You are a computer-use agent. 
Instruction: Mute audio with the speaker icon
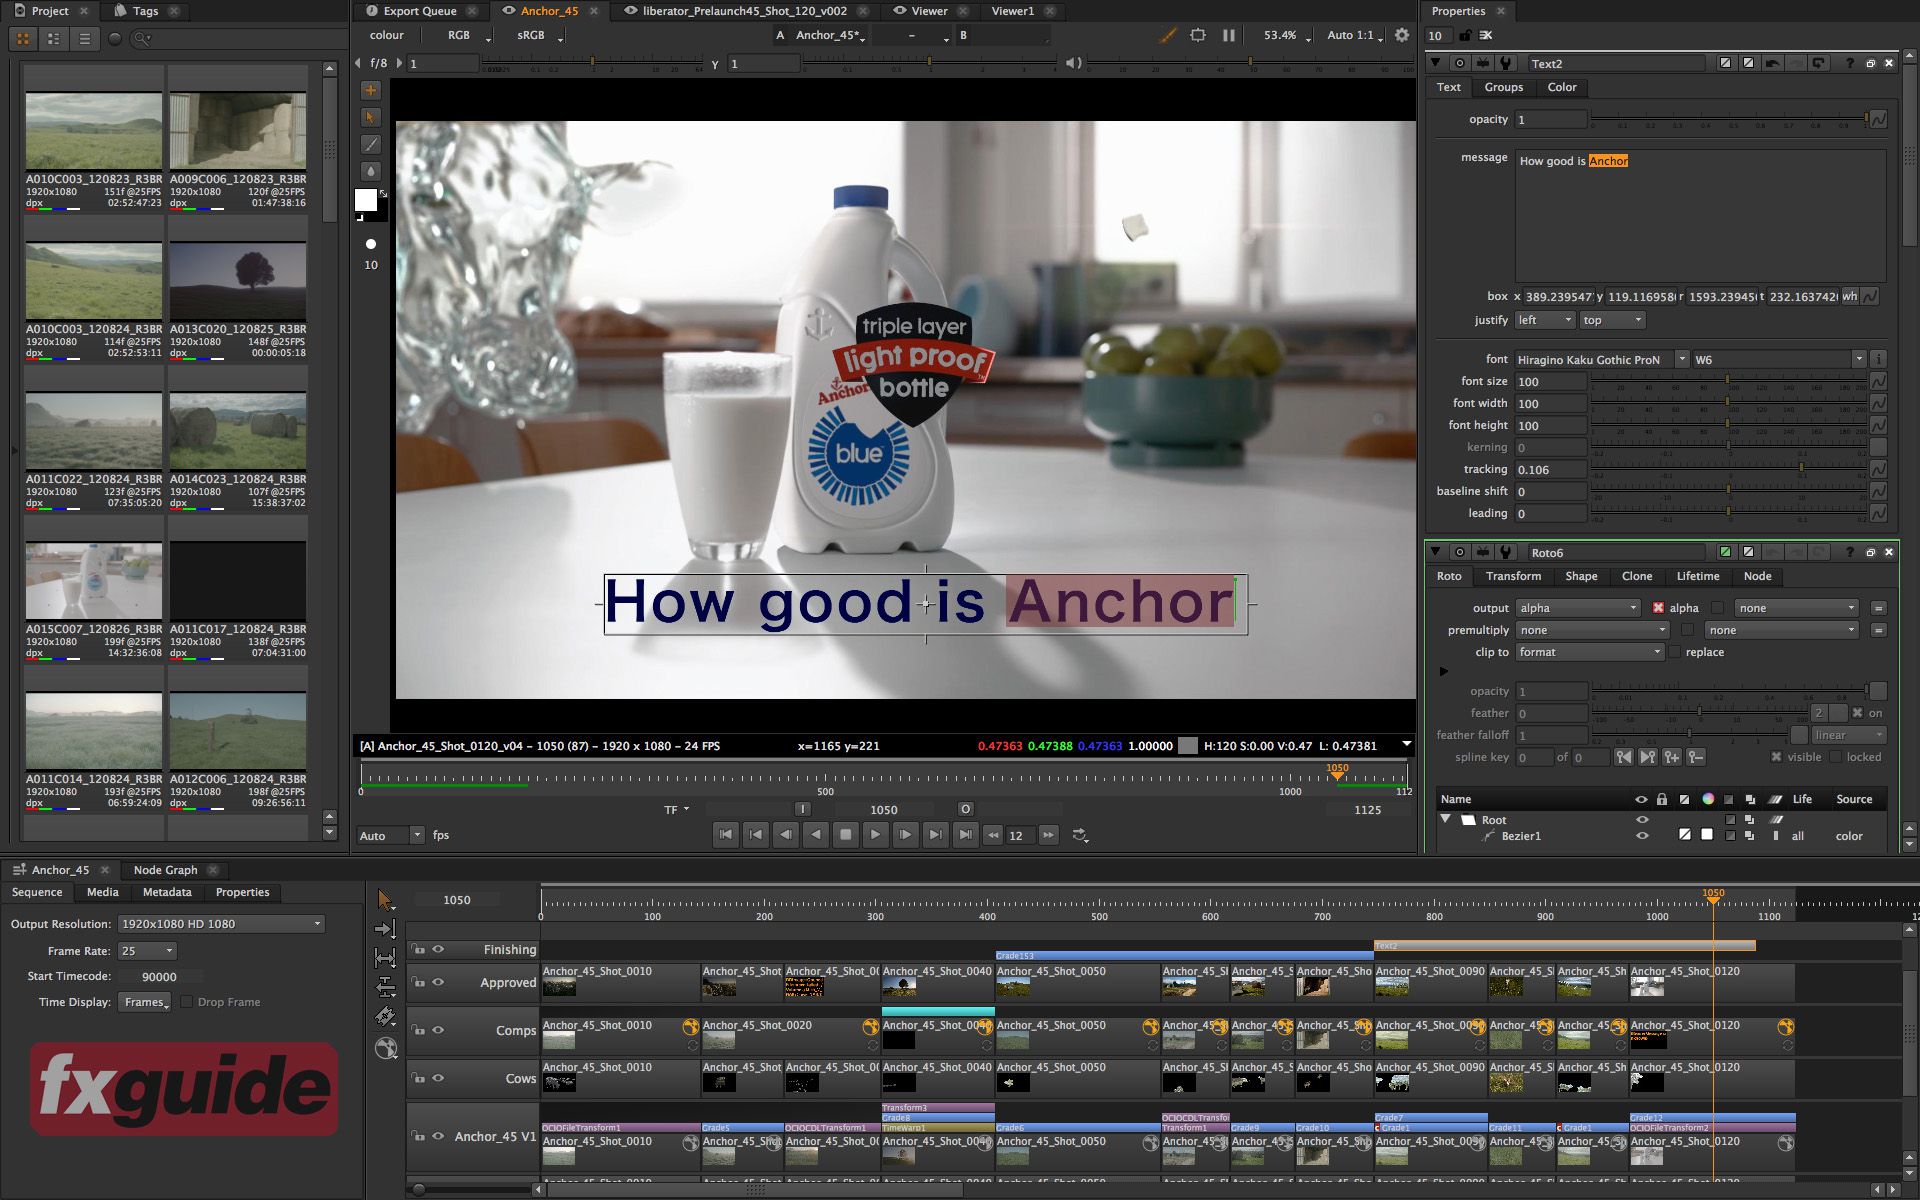1073,63
